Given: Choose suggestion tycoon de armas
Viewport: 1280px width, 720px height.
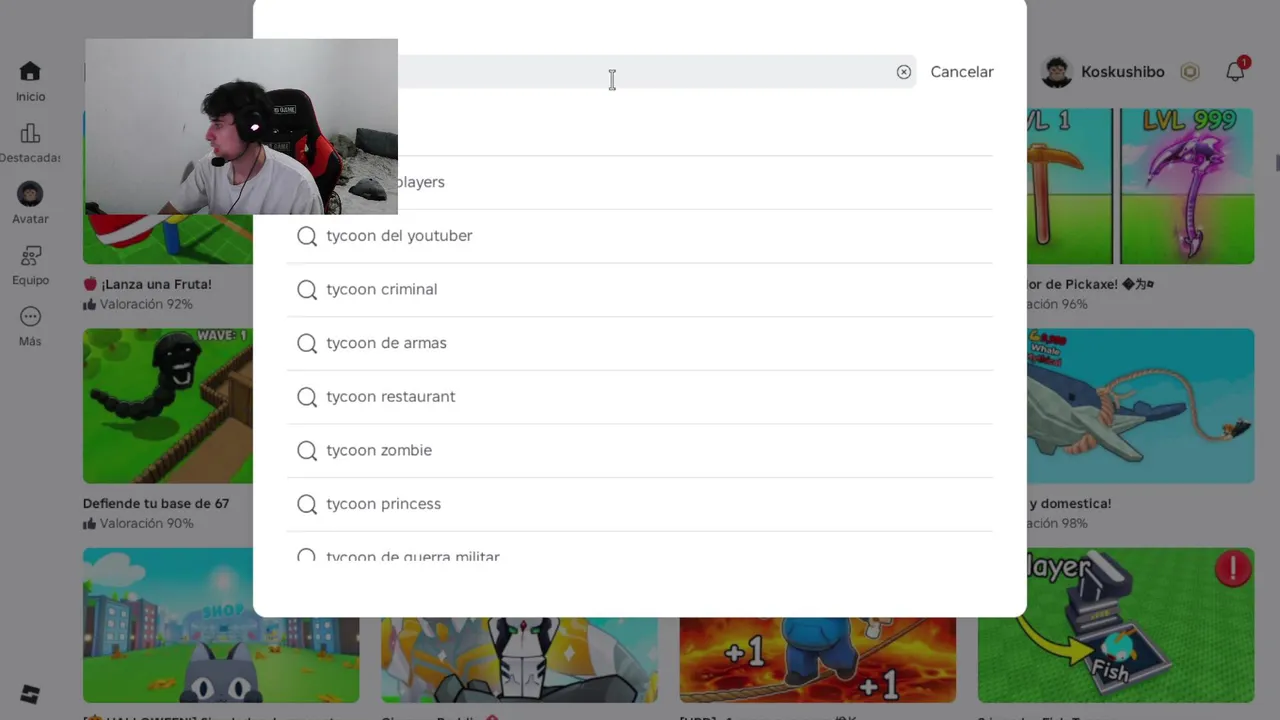Looking at the screenshot, I should pos(640,343).
